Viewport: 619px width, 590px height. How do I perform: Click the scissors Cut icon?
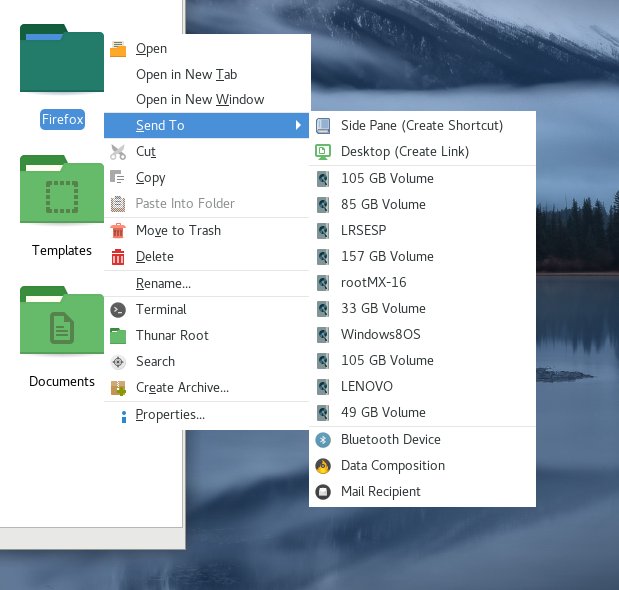point(119,152)
